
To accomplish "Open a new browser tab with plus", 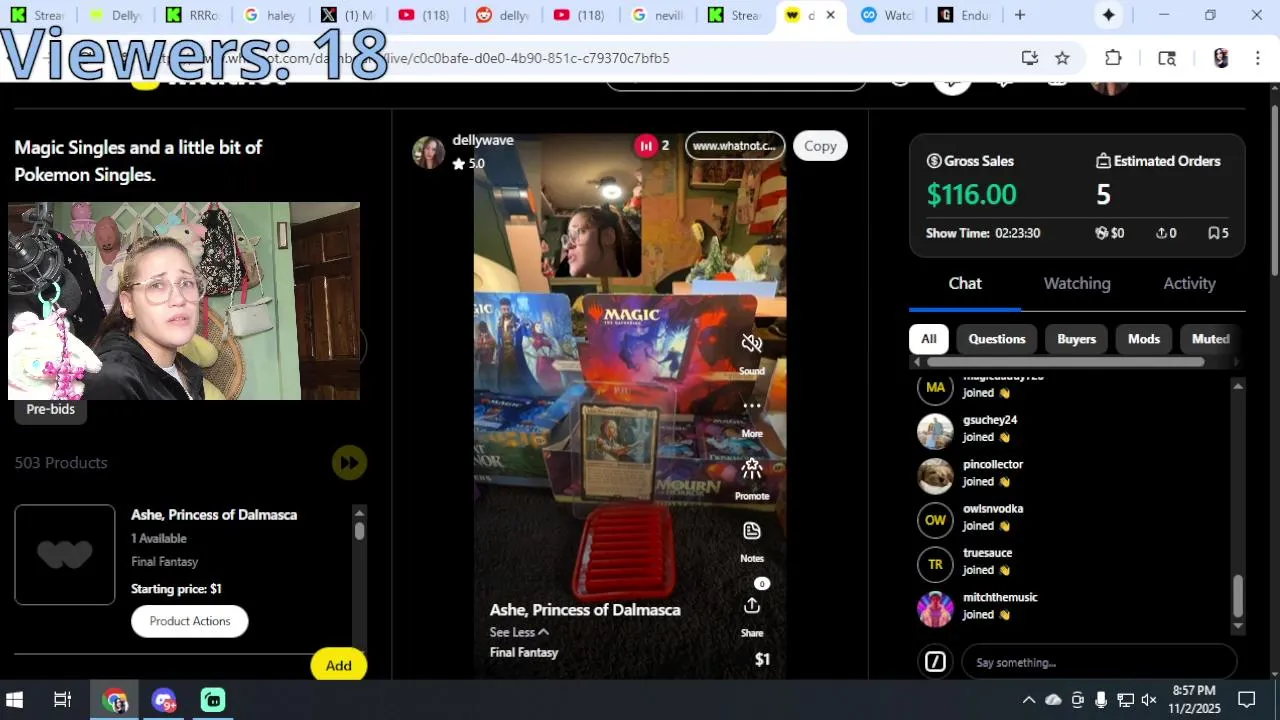I will pyautogui.click(x=1019, y=15).
